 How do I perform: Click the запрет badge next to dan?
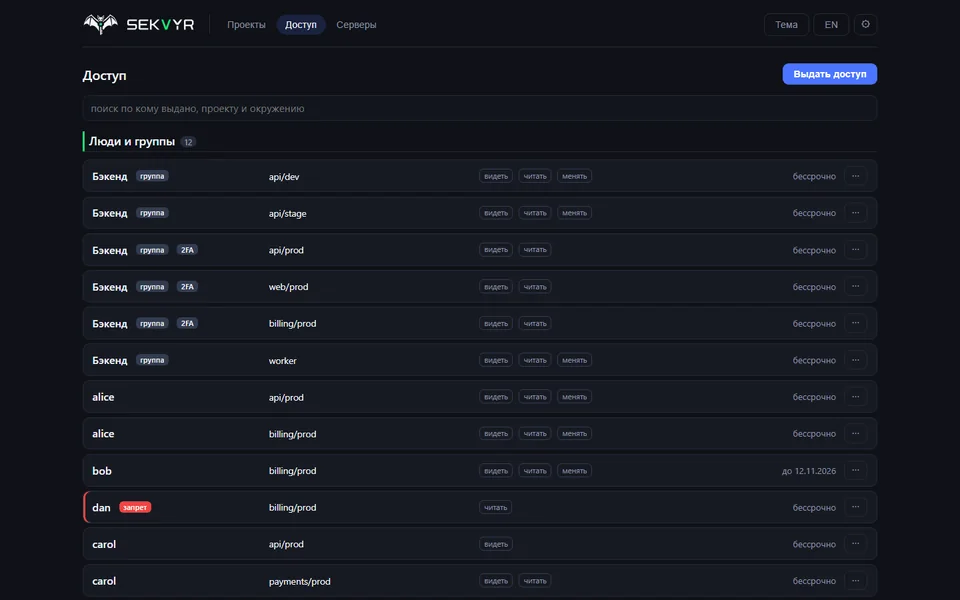coord(135,508)
